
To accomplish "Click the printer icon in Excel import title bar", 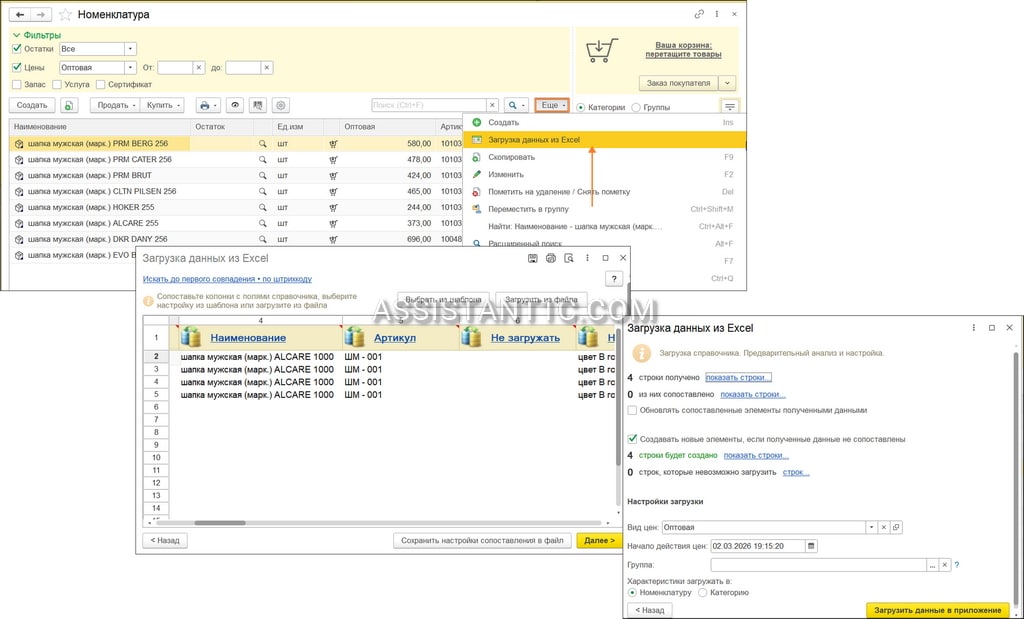I will tap(551, 259).
